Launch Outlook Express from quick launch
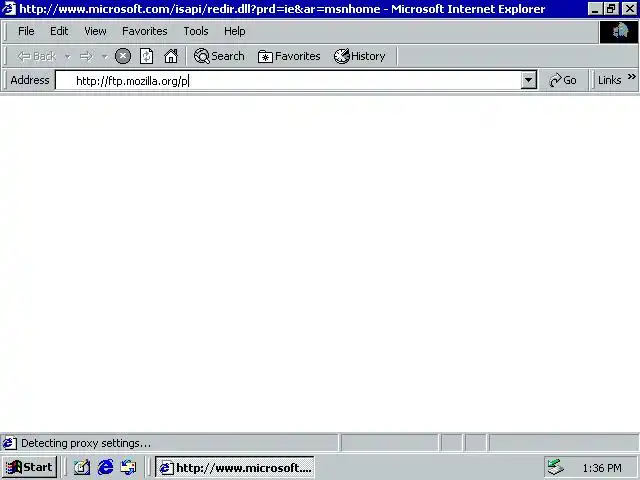Screen dimensions: 640x480 click(x=129, y=467)
